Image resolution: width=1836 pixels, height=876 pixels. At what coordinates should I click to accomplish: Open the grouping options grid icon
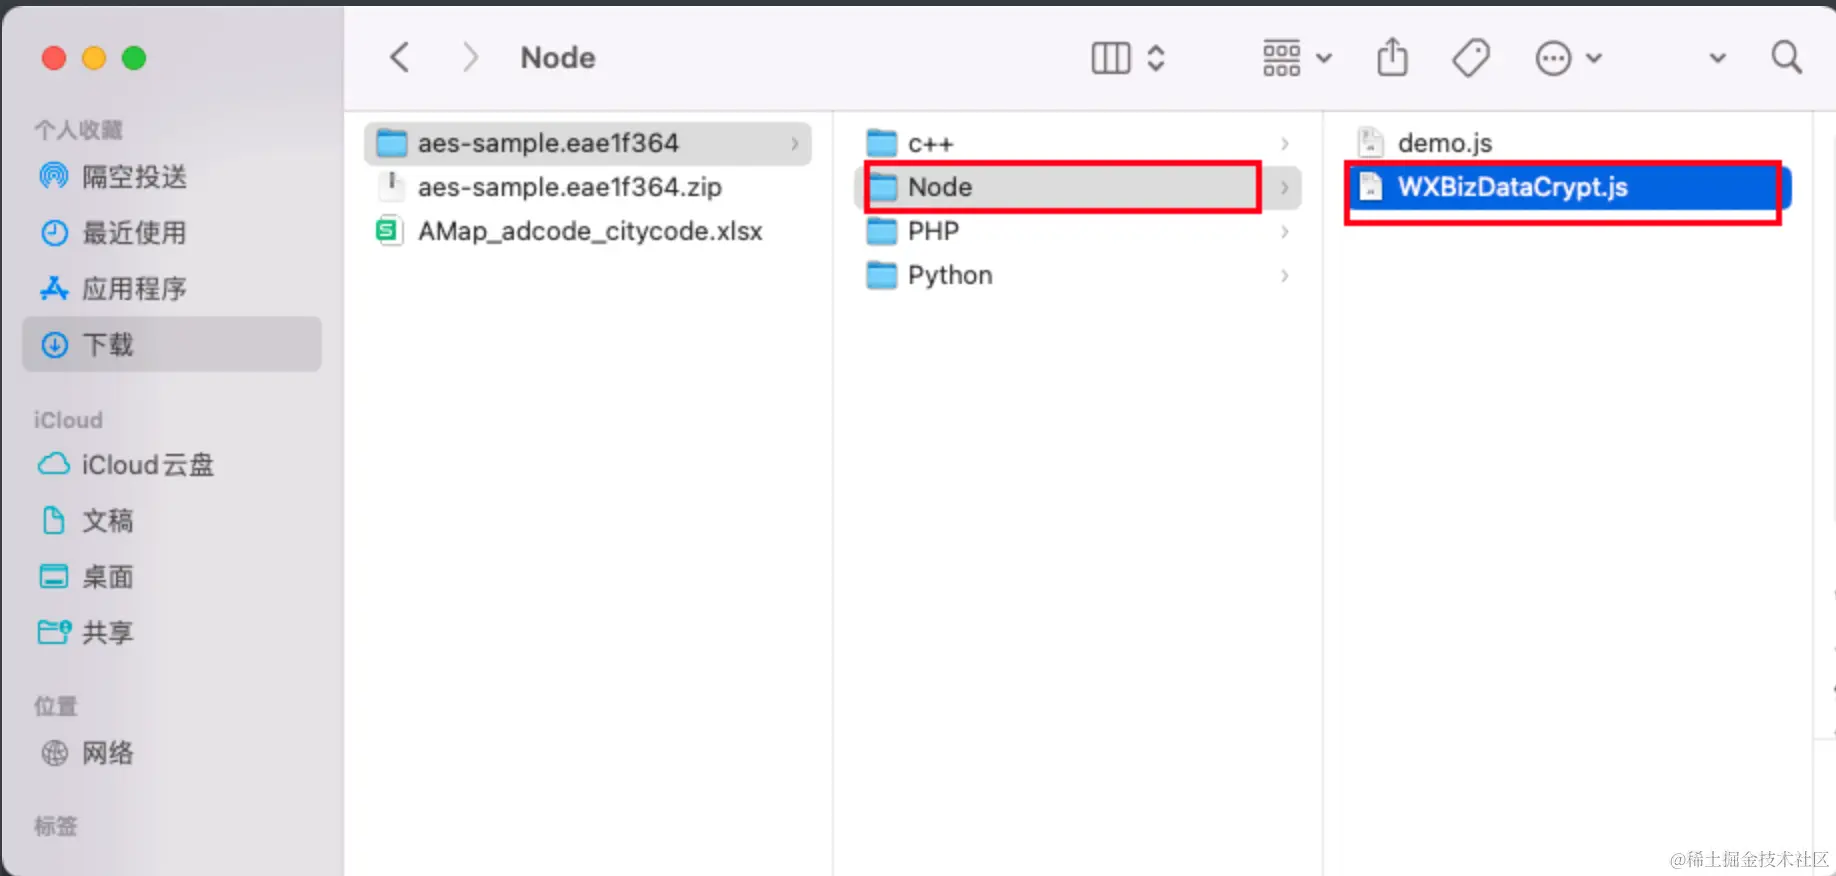coord(1282,58)
